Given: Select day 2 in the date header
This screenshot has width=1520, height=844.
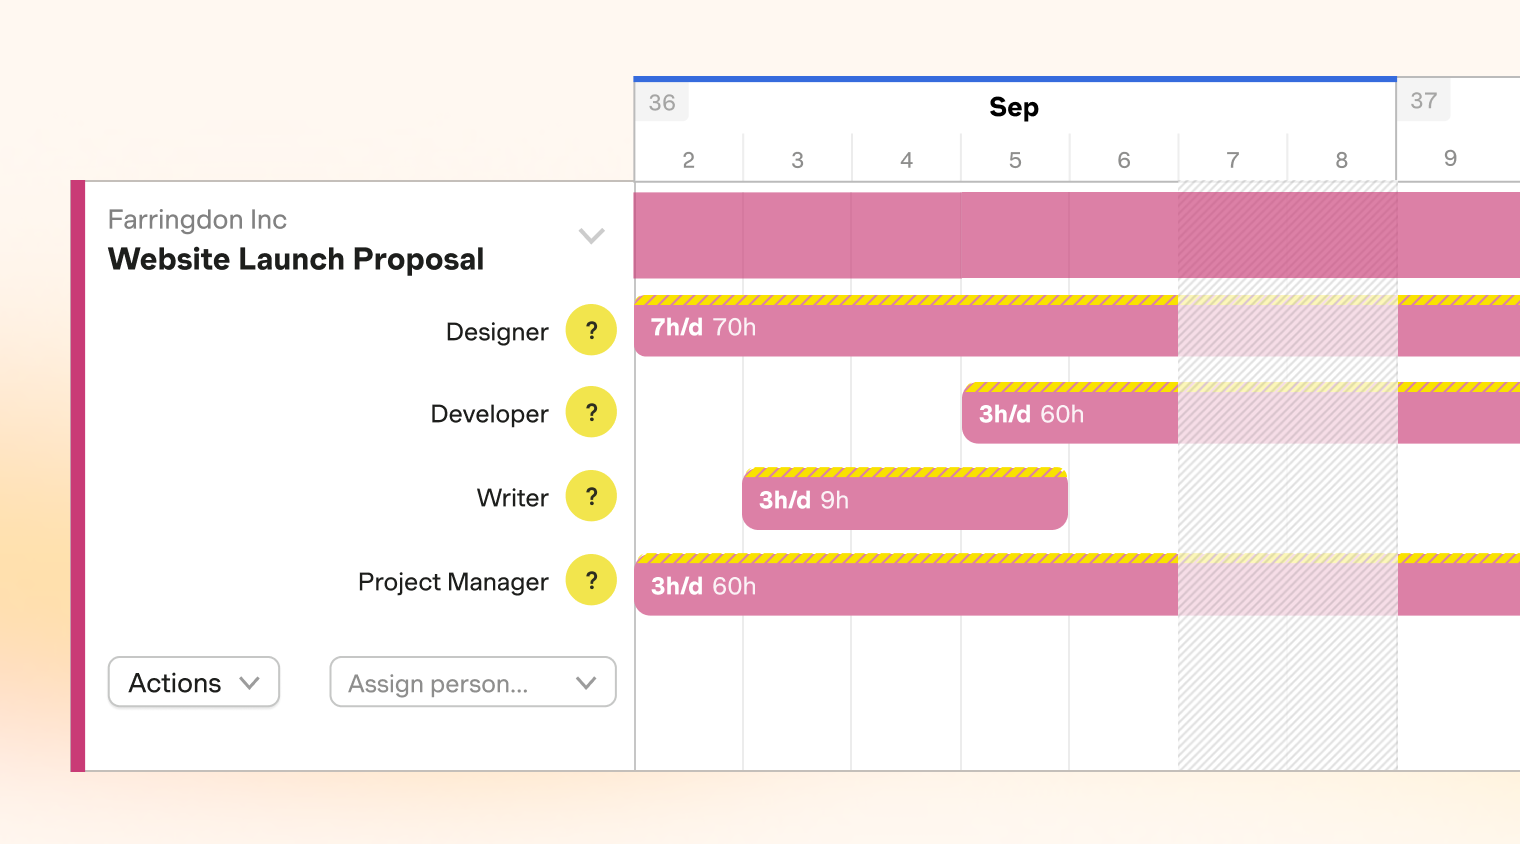Looking at the screenshot, I should point(688,160).
